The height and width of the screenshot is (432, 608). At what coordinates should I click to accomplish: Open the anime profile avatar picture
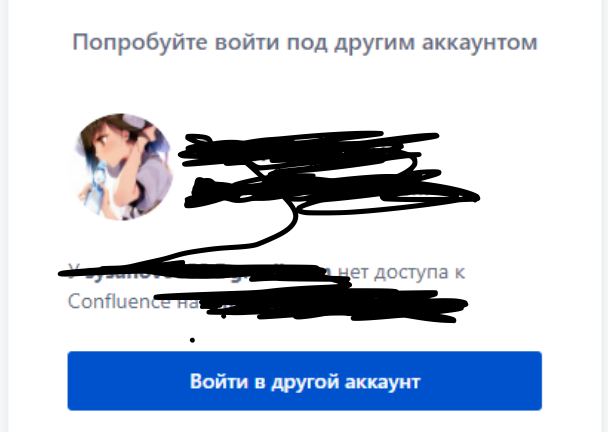[124, 167]
